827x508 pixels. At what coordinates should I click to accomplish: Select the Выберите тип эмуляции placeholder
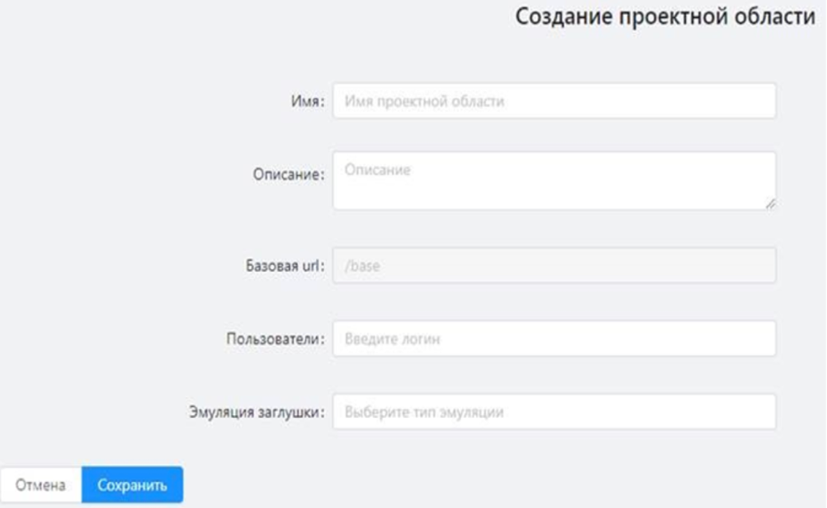pos(424,412)
